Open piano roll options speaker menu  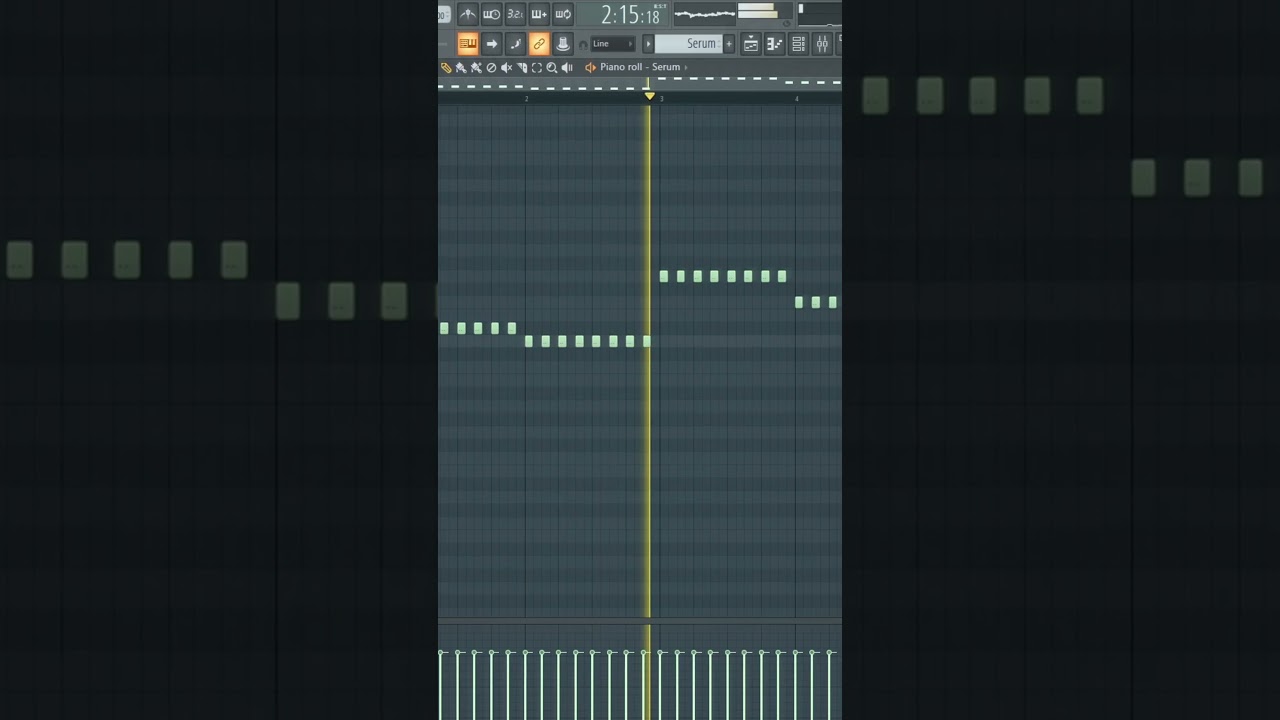[x=590, y=67]
